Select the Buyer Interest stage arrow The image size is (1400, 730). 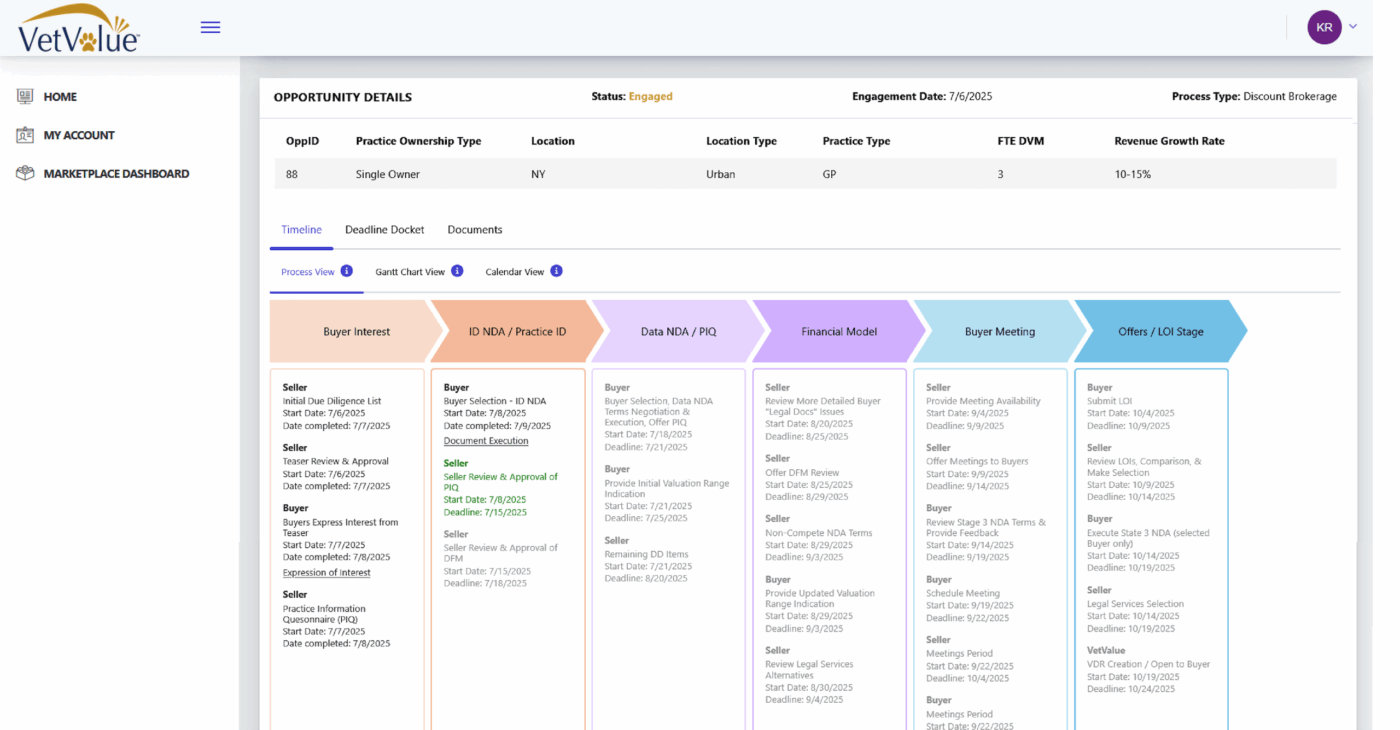click(x=356, y=332)
